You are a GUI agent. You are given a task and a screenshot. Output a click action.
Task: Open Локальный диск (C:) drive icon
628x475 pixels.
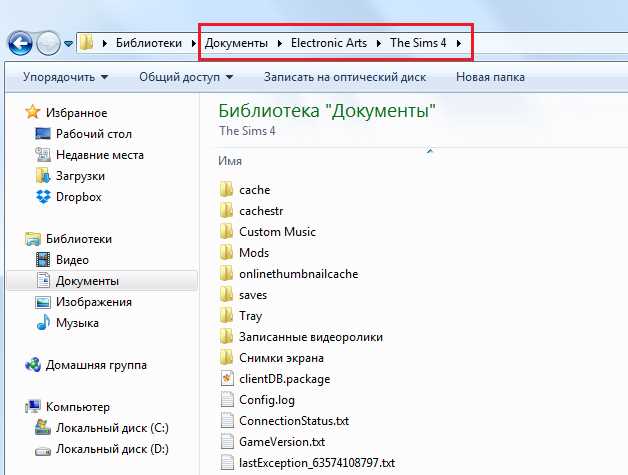43,427
